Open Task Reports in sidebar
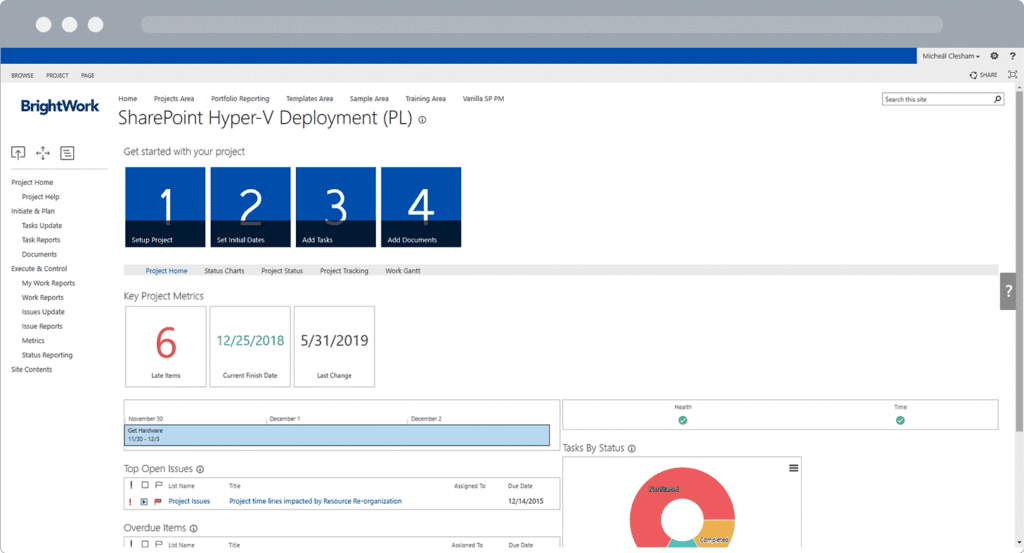The image size is (1024, 553). click(40, 240)
